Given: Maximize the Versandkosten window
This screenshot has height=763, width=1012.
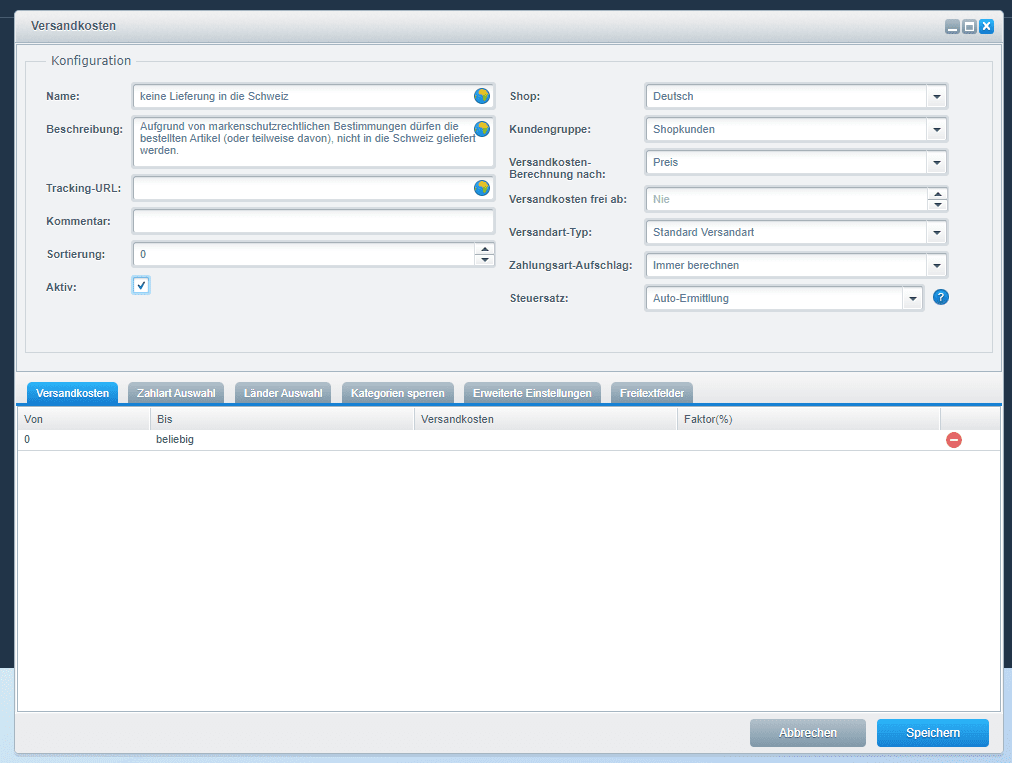Looking at the screenshot, I should click(969, 27).
